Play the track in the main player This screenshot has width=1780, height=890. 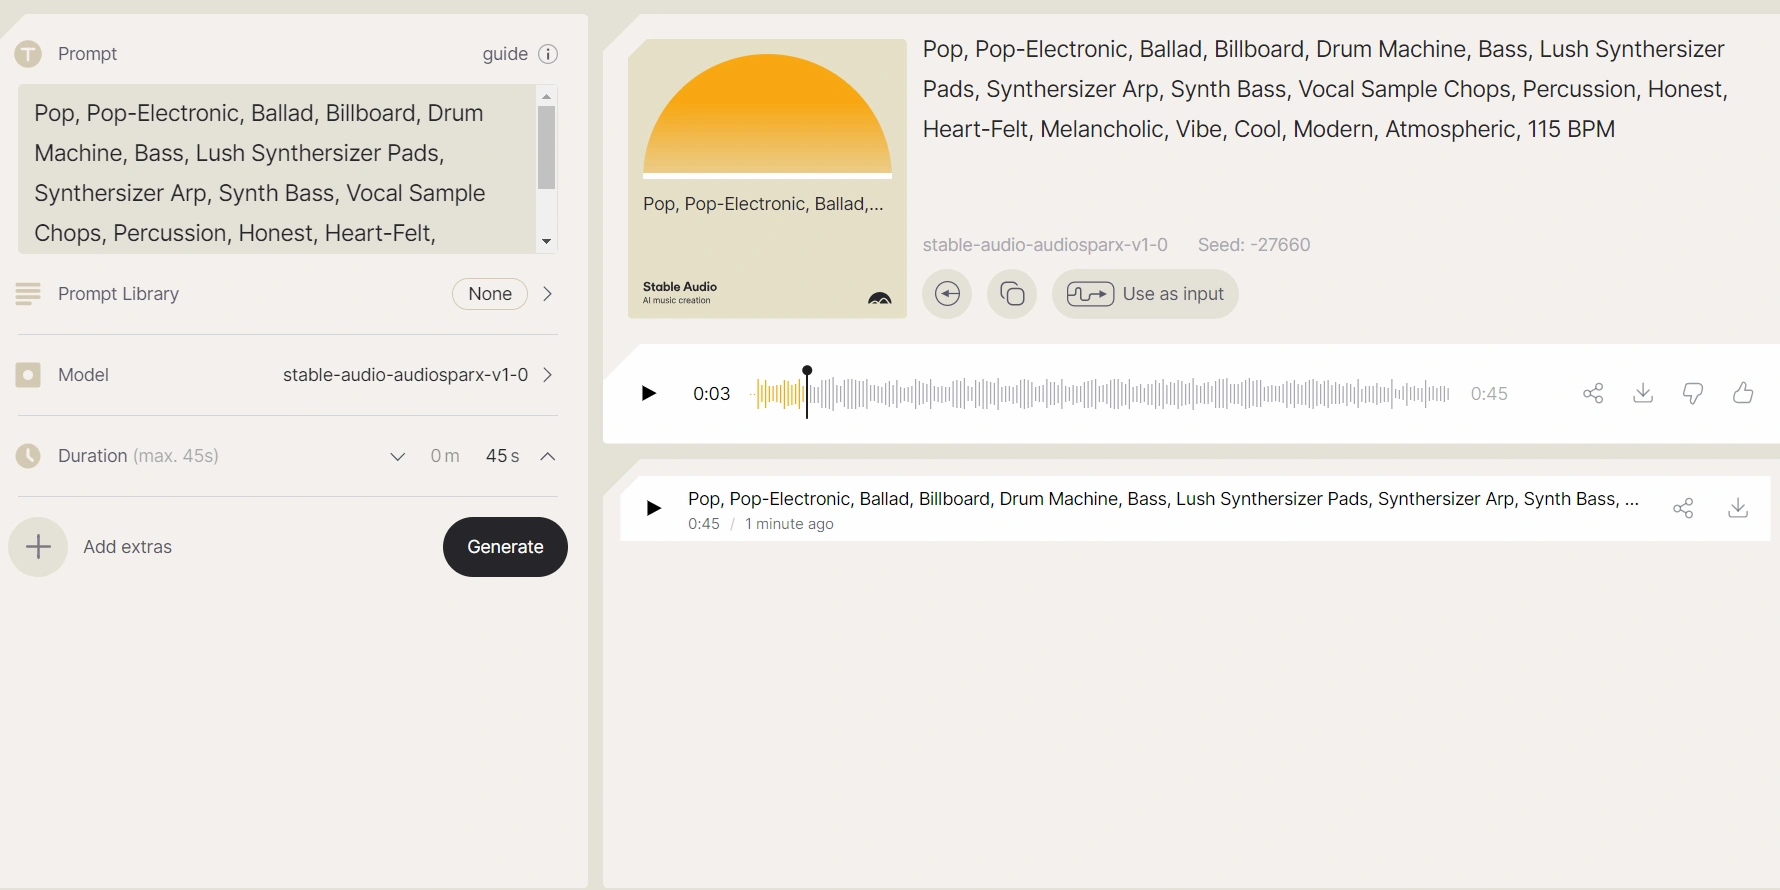point(648,393)
